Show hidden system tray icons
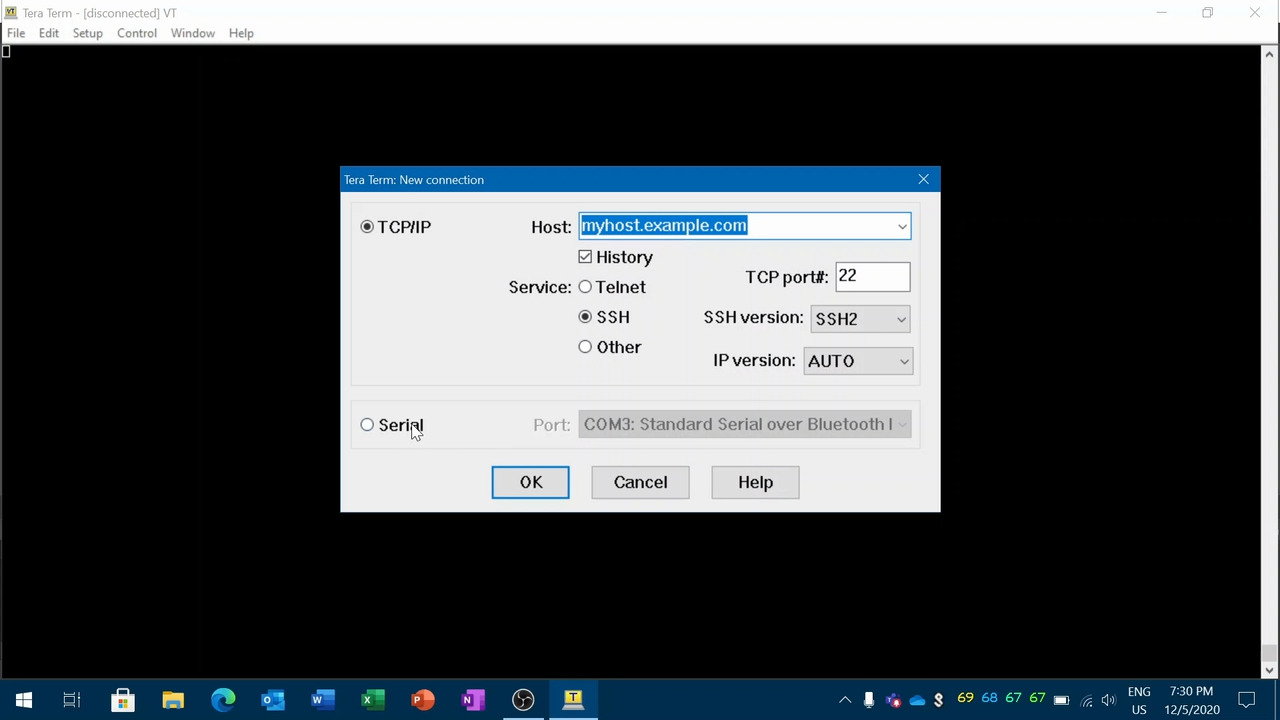 (x=845, y=700)
